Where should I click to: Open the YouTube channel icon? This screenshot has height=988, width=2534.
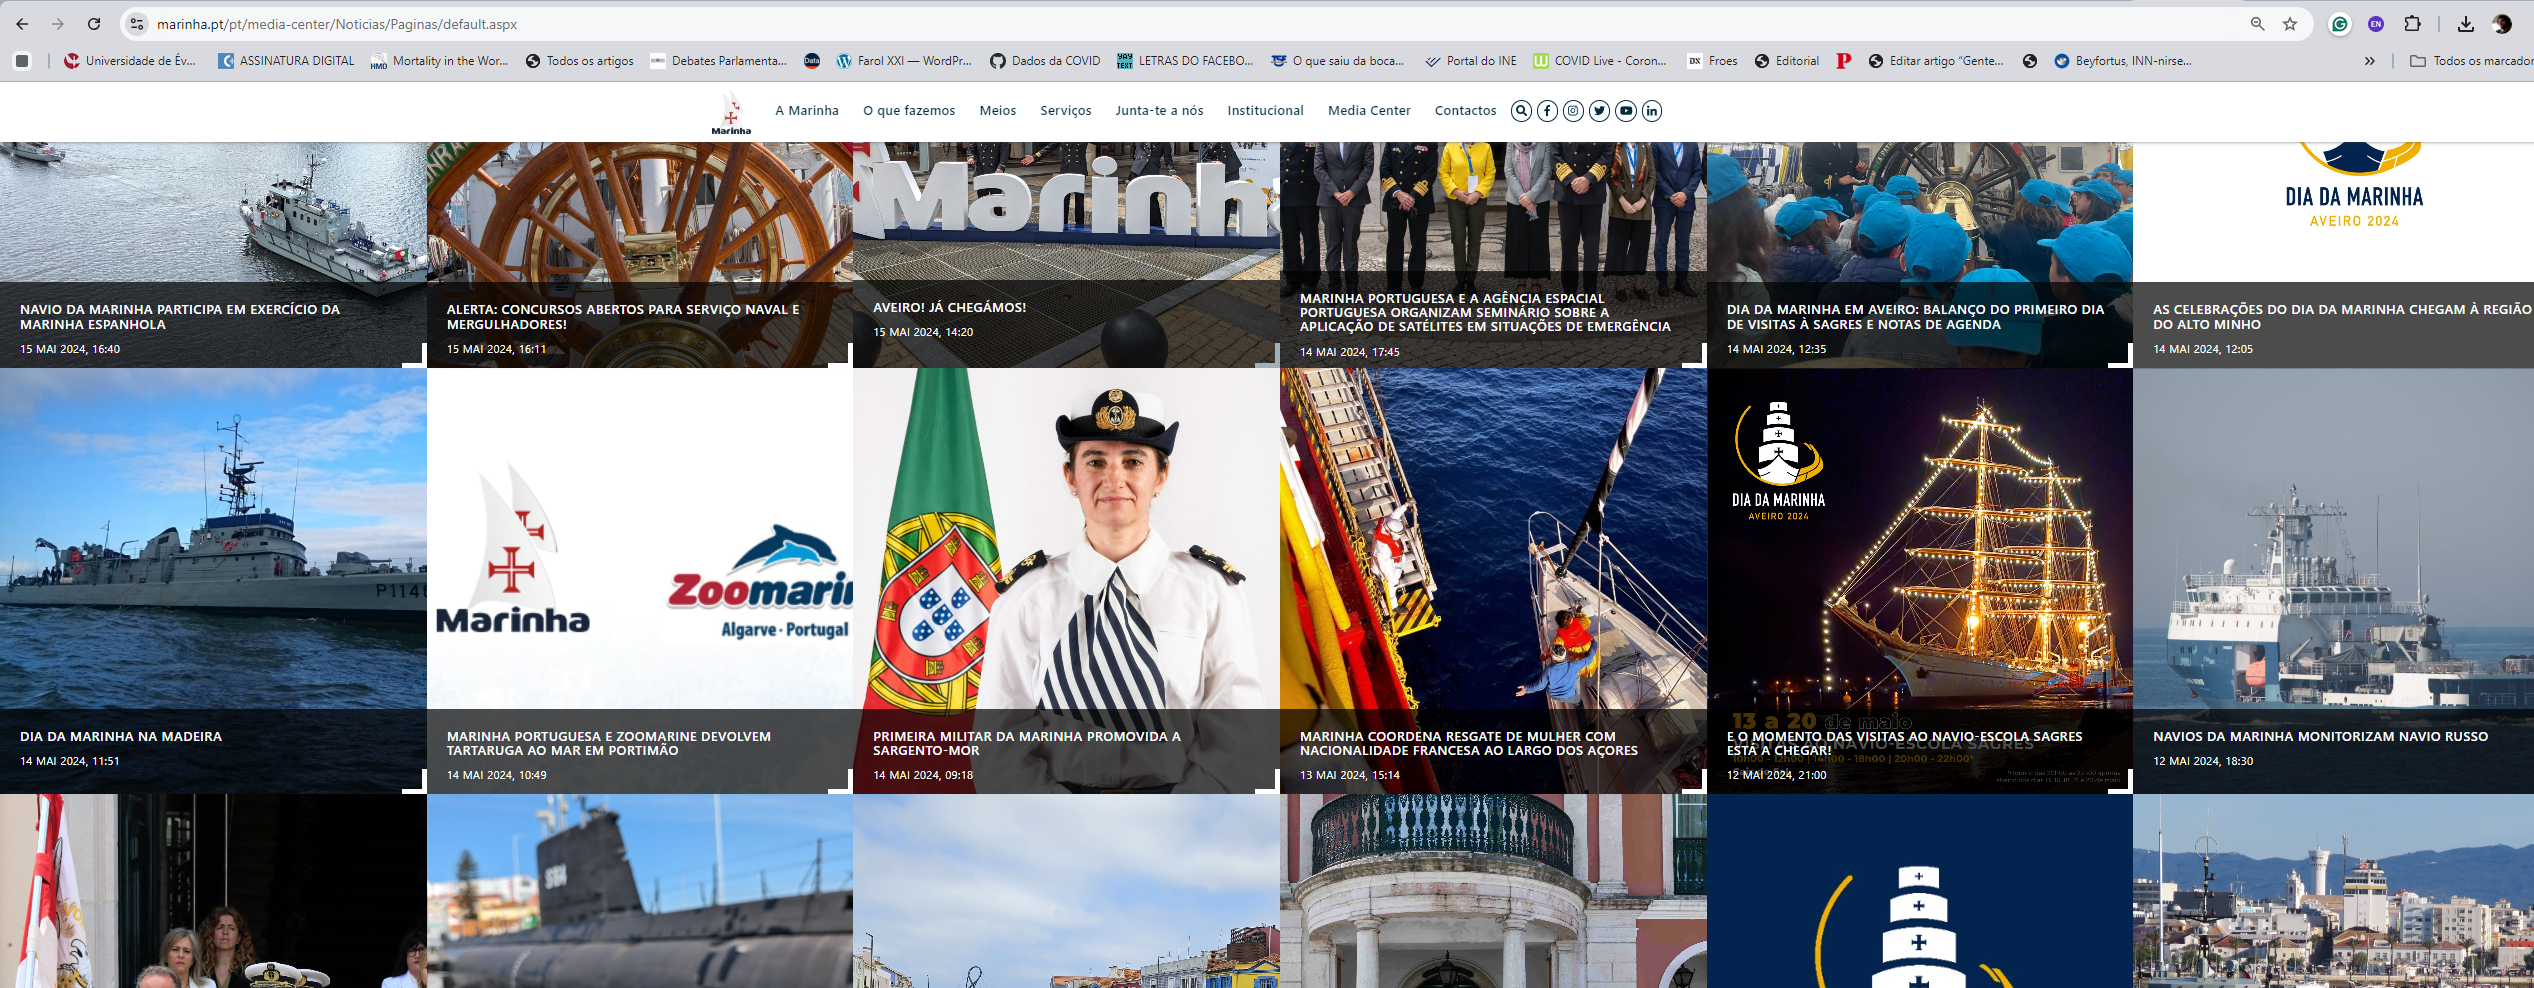click(x=1626, y=111)
